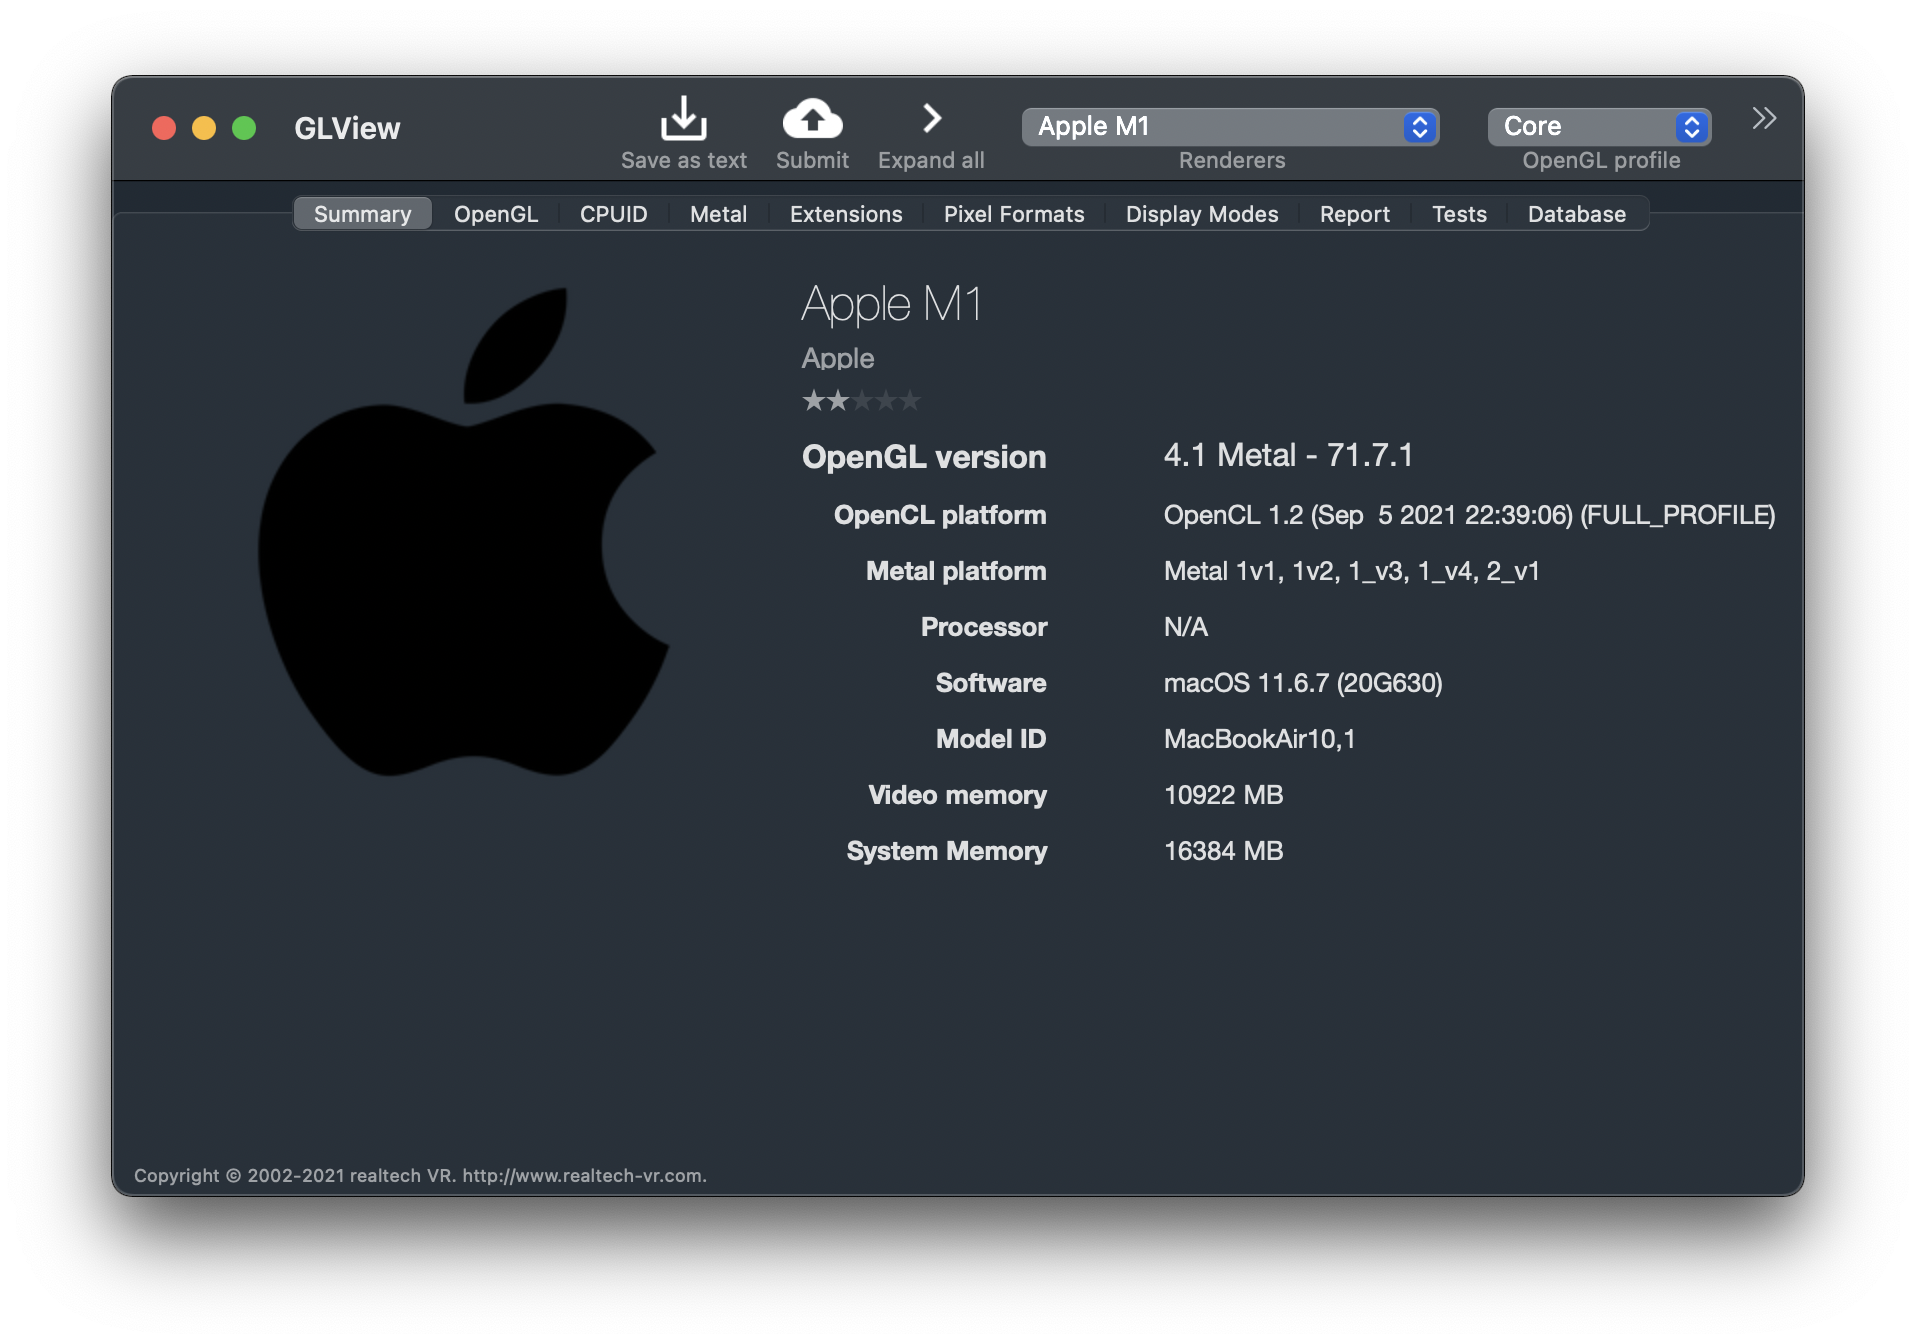The image size is (1916, 1344).
Task: Switch to the Pixel Formats tab
Action: pos(1014,214)
